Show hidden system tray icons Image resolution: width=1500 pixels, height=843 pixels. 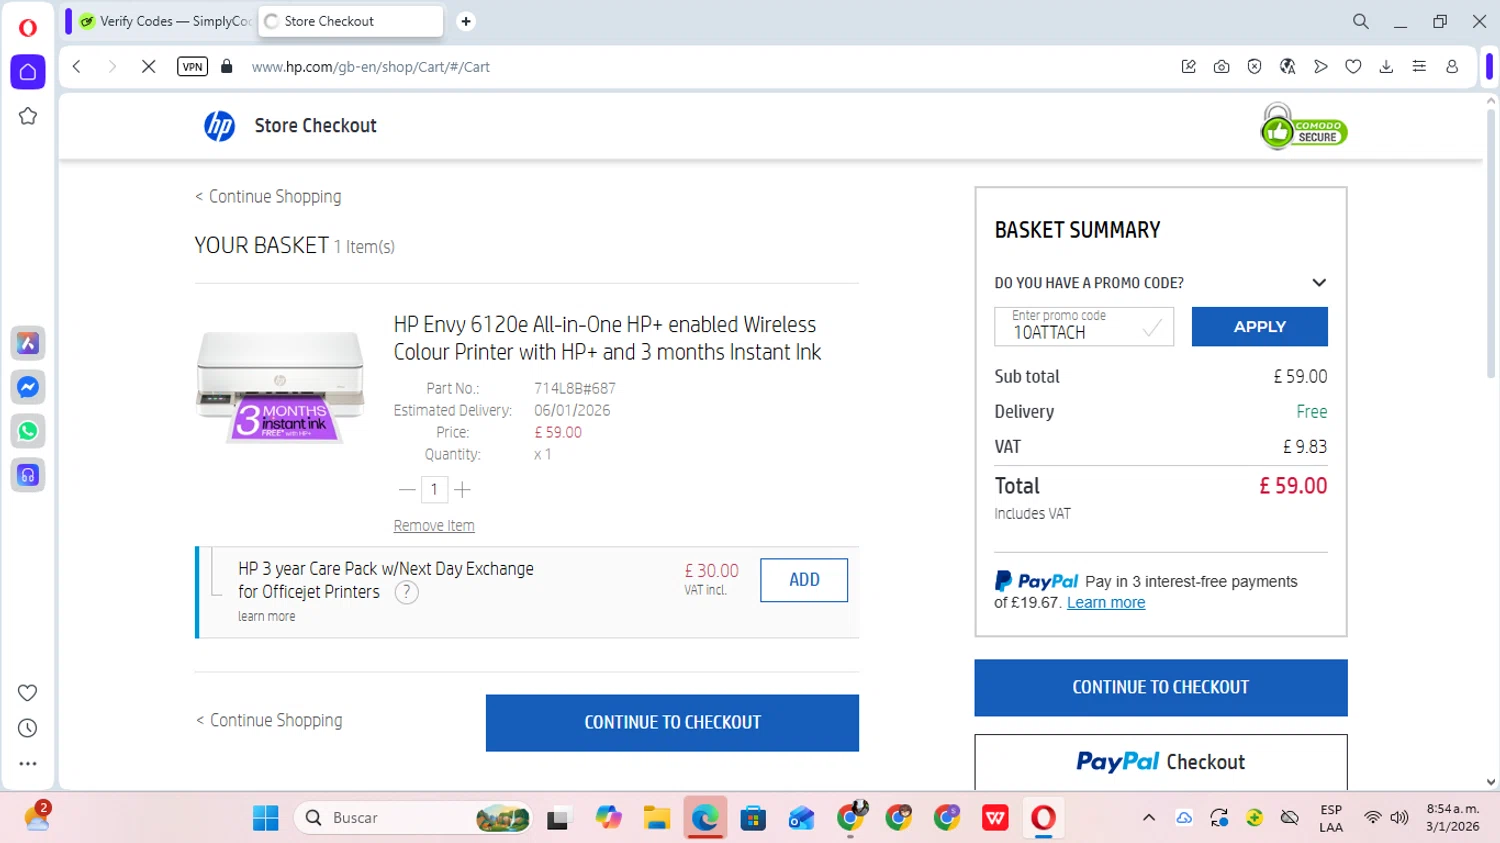(x=1149, y=818)
